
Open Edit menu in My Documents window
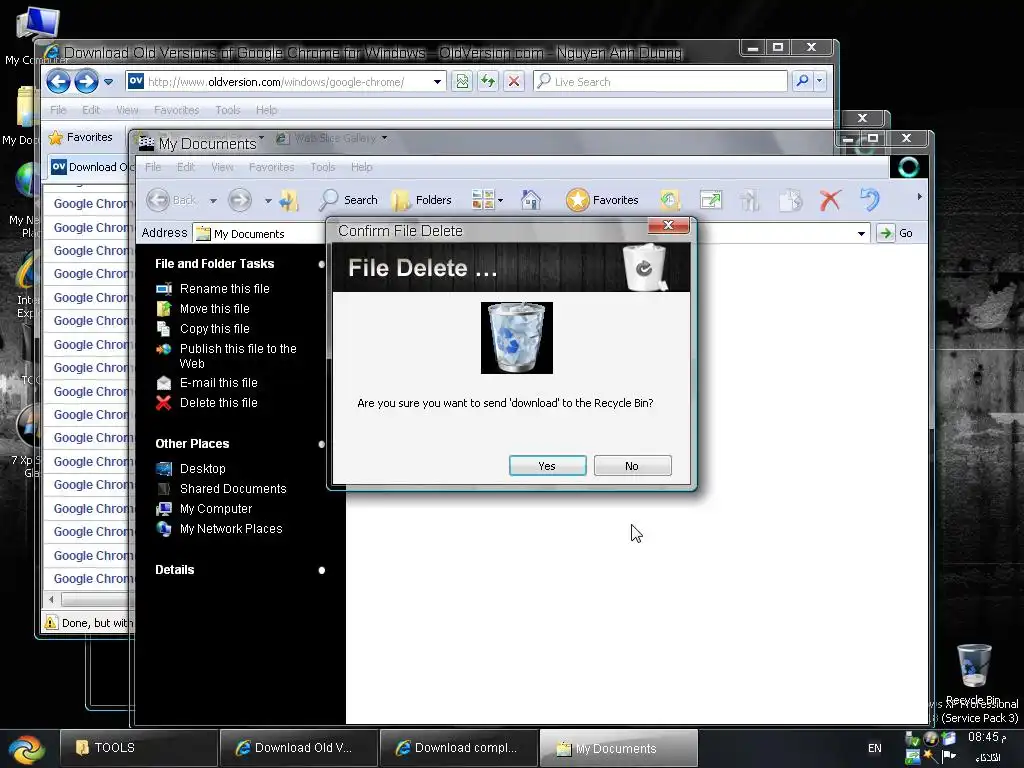tap(185, 167)
